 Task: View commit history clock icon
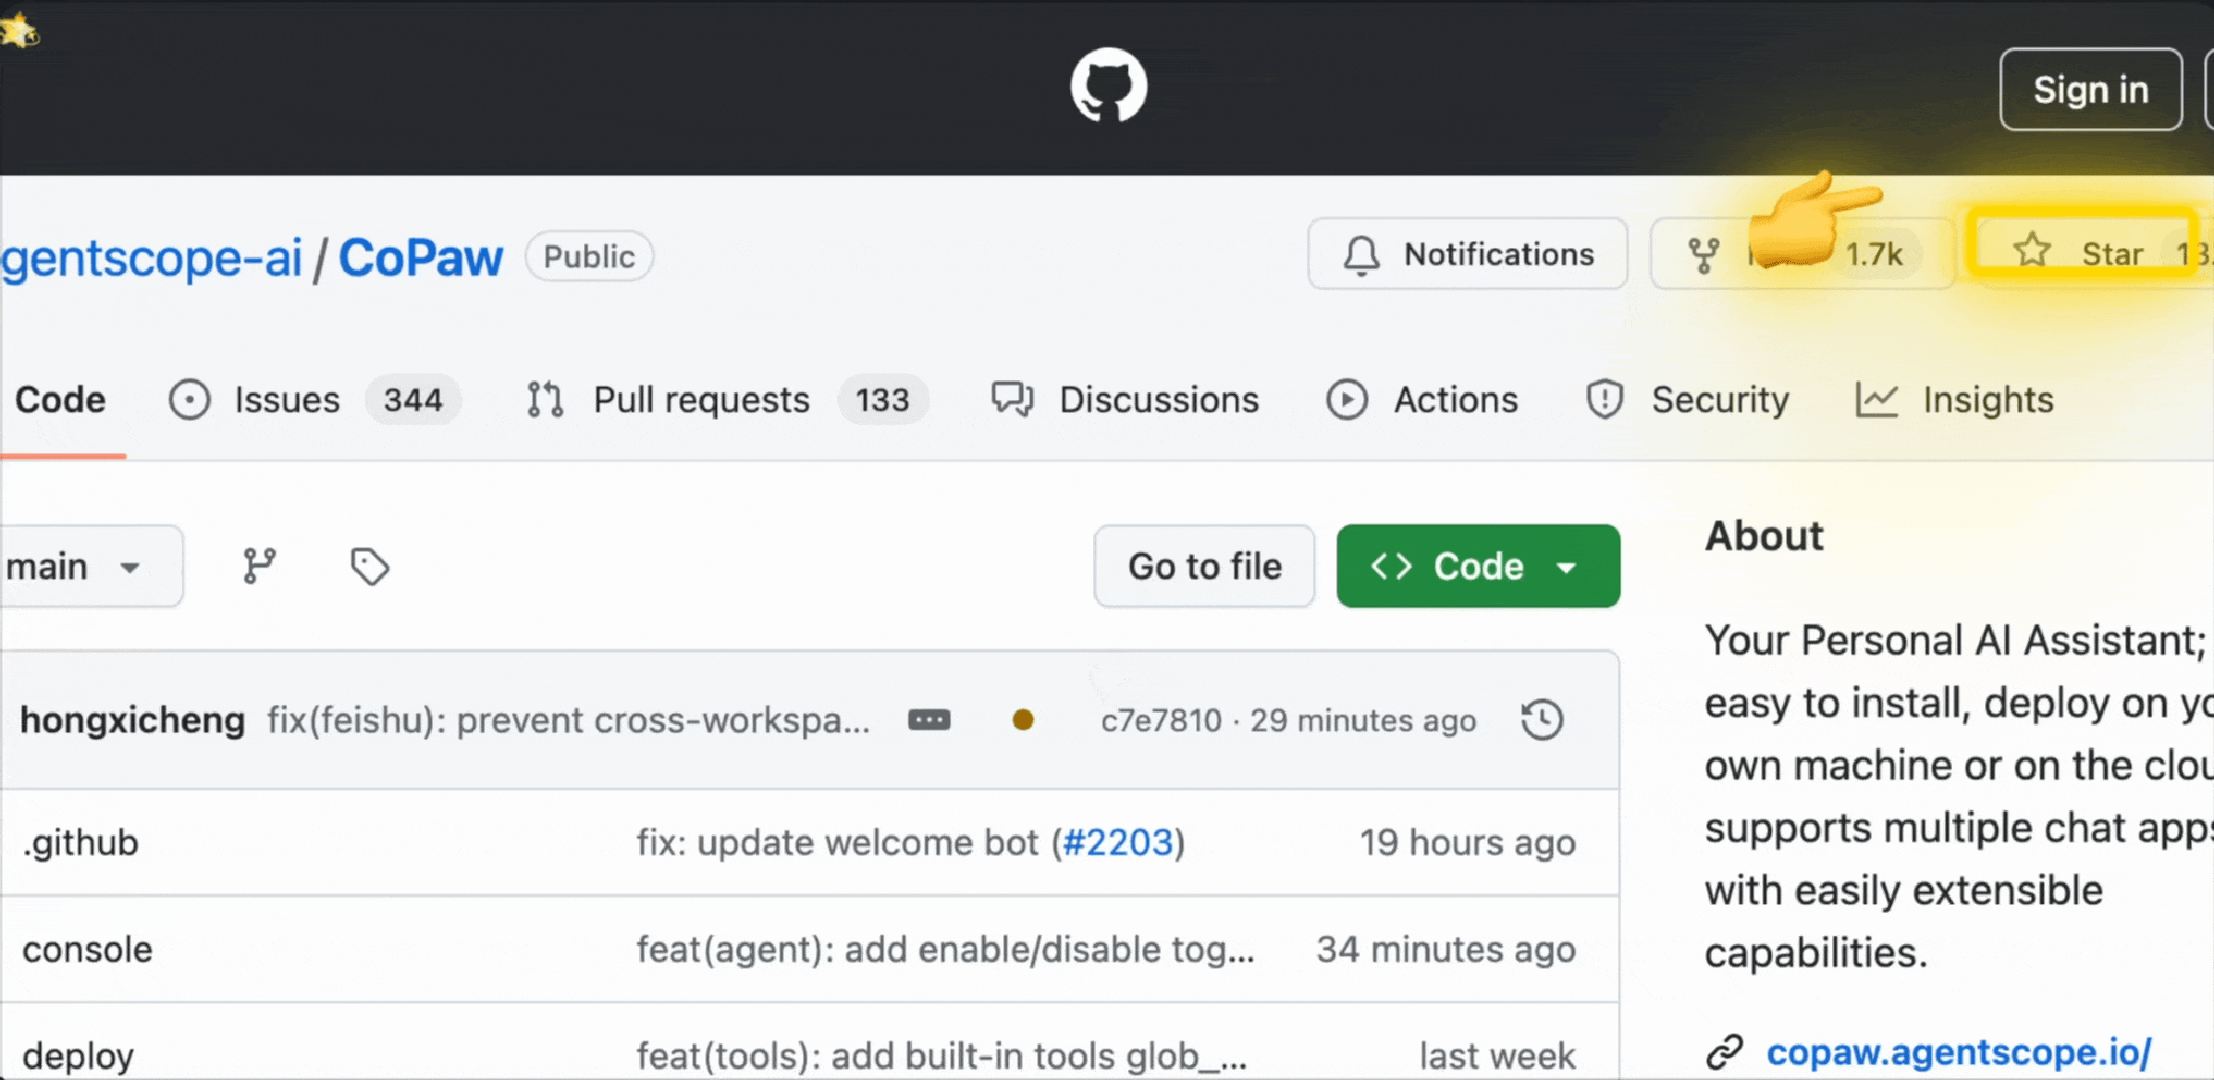pyautogui.click(x=1541, y=720)
